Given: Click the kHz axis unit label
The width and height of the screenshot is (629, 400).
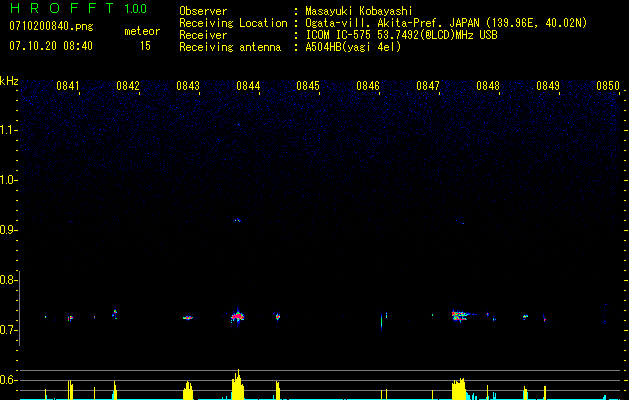Looking at the screenshot, I should [9, 81].
